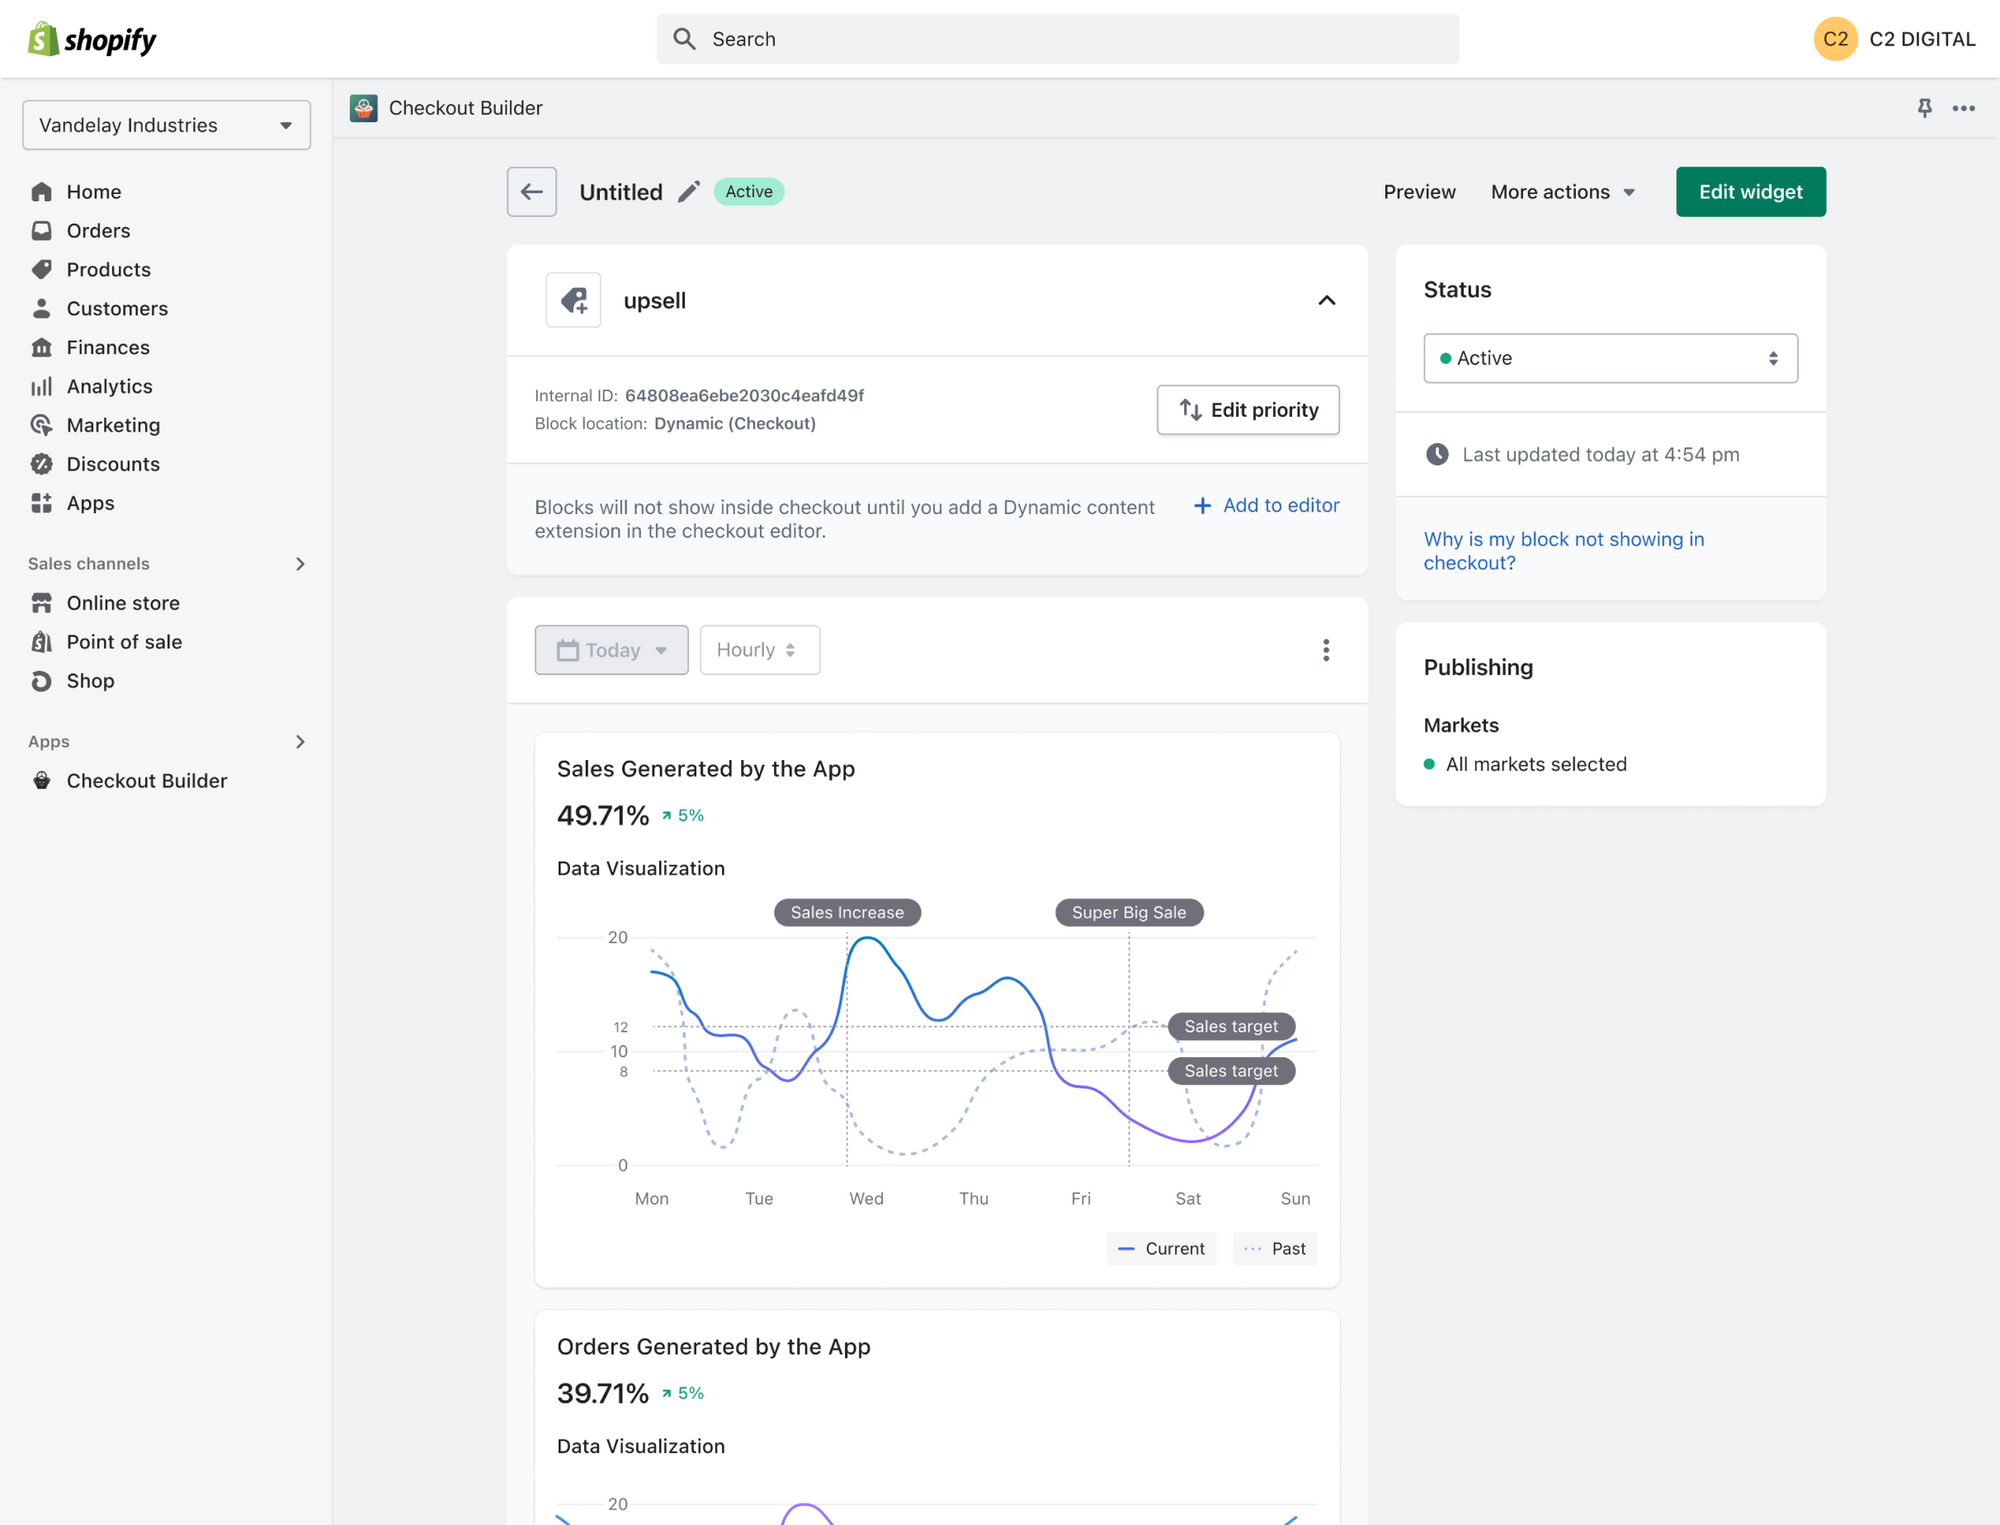
Task: Click the pencil edit icon next to Untitled
Action: [689, 191]
